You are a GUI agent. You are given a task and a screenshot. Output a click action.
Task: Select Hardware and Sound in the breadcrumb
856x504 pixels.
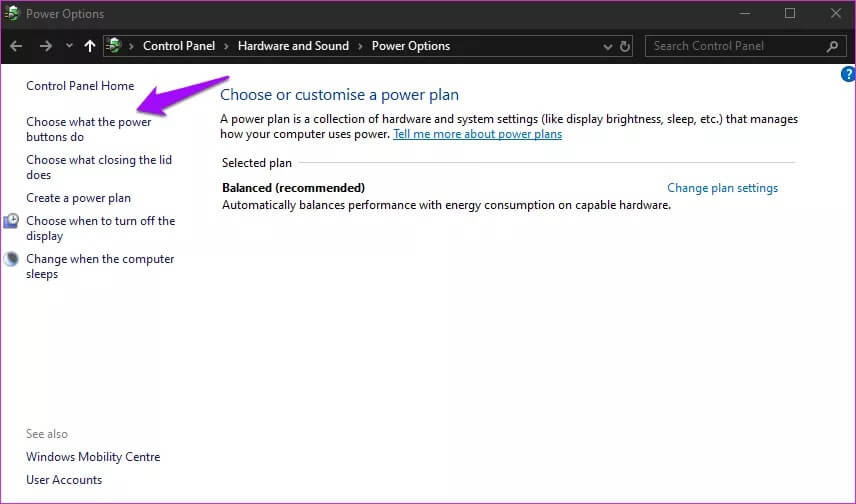pos(293,46)
